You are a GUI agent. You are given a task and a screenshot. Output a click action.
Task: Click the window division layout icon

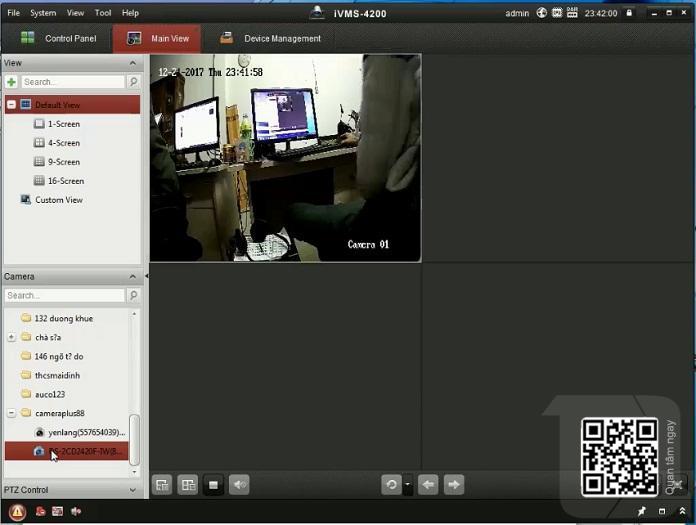188,485
